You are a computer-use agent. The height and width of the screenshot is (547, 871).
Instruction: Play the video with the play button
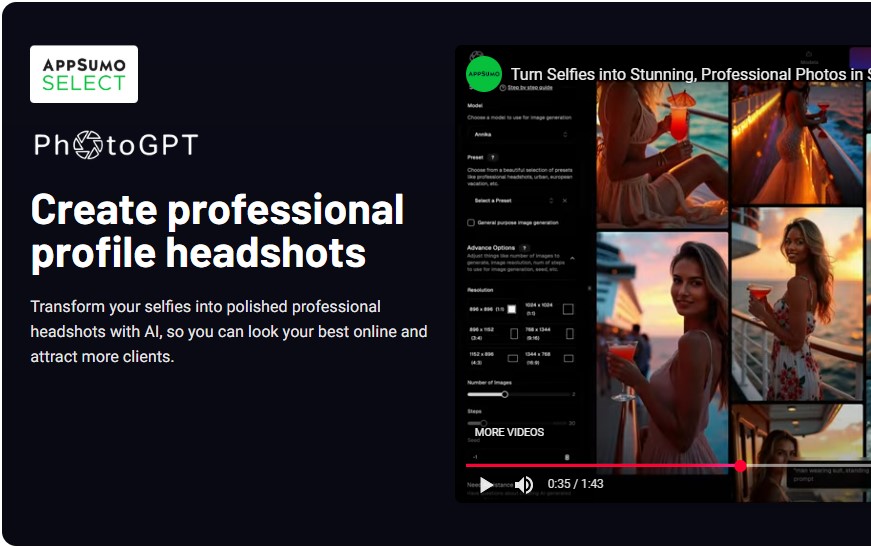point(486,485)
